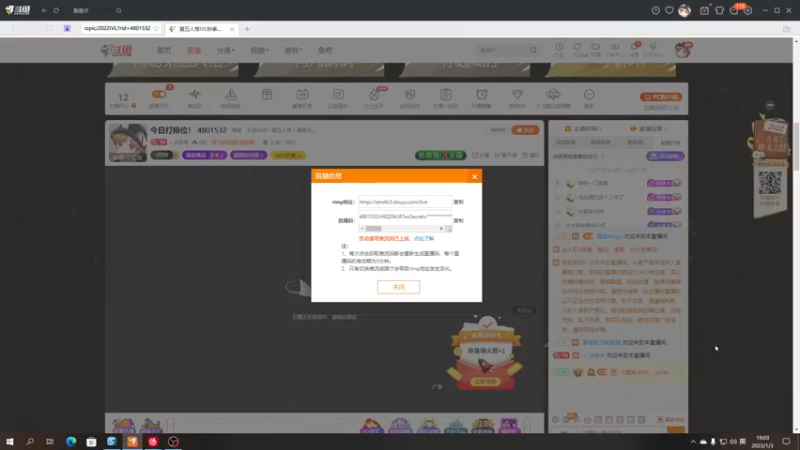Click the 分享 share icon in room header
The image size is (800, 450).
click(480, 155)
